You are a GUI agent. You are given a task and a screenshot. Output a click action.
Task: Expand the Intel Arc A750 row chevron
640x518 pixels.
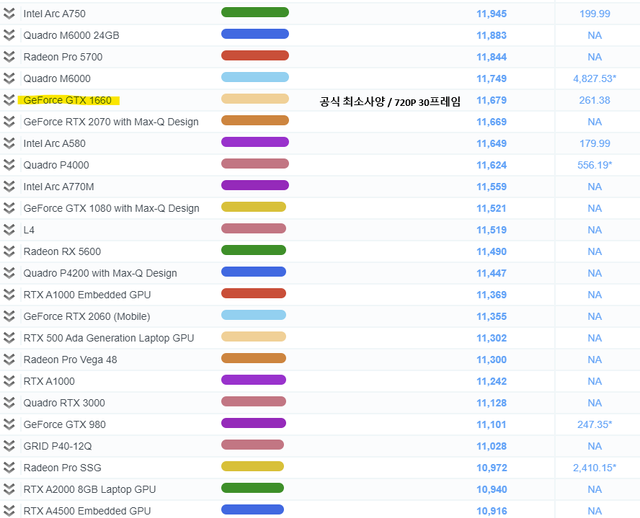[x=10, y=13]
